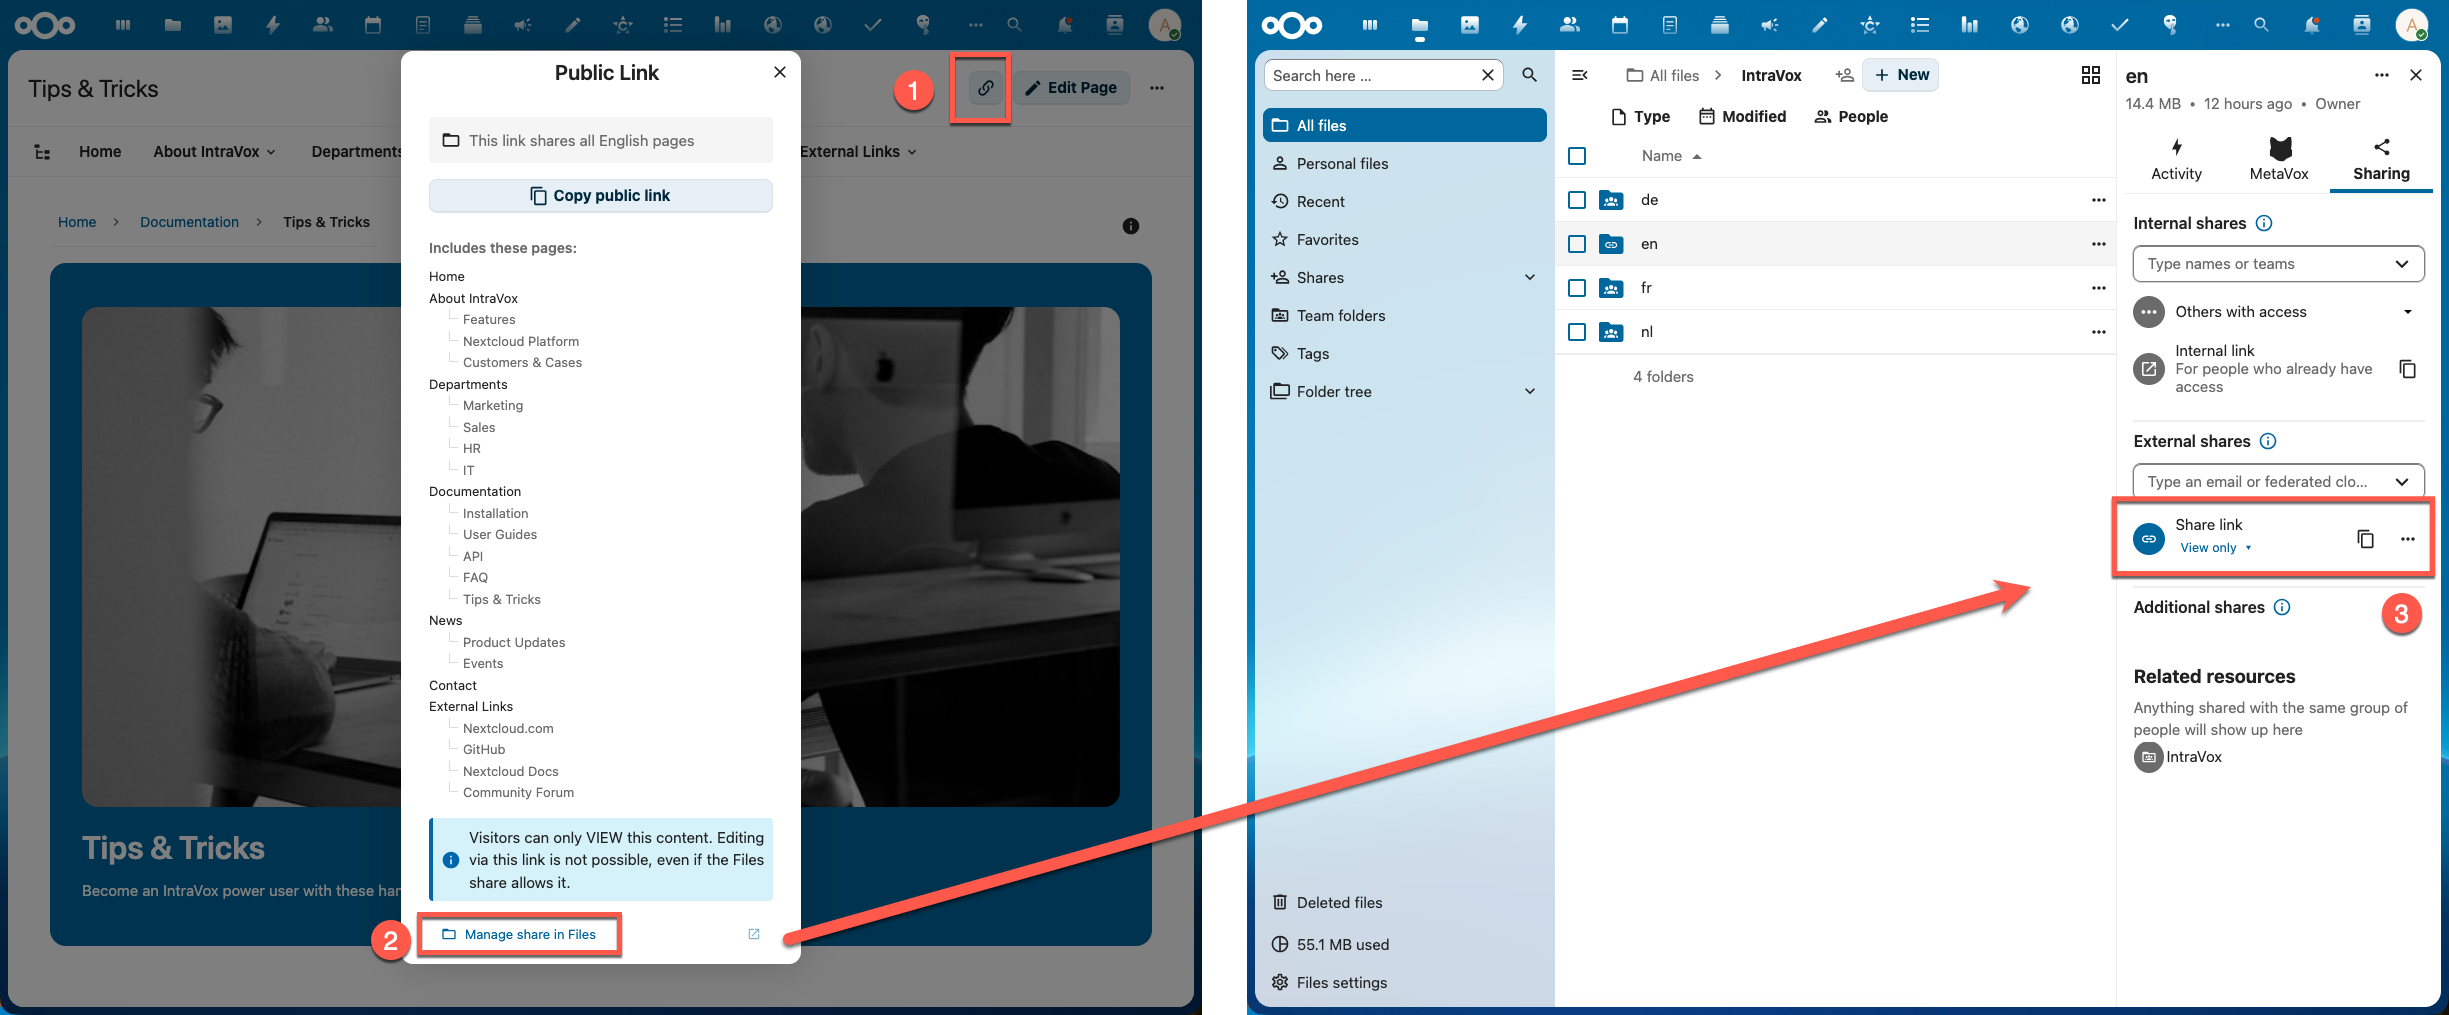Copy the Share link with its clipboard icon

(x=2366, y=539)
